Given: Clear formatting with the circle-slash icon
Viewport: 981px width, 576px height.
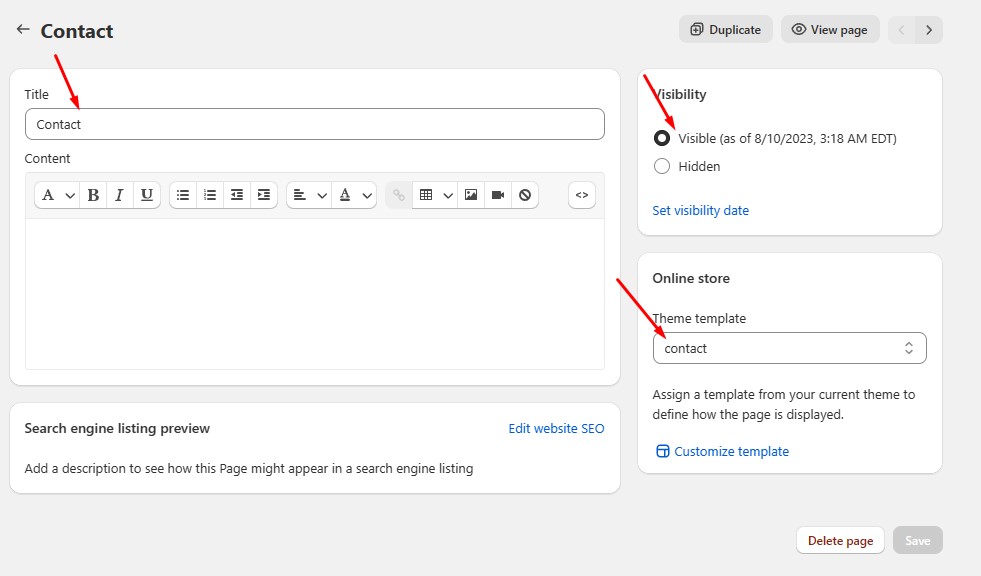Looking at the screenshot, I should coord(525,195).
